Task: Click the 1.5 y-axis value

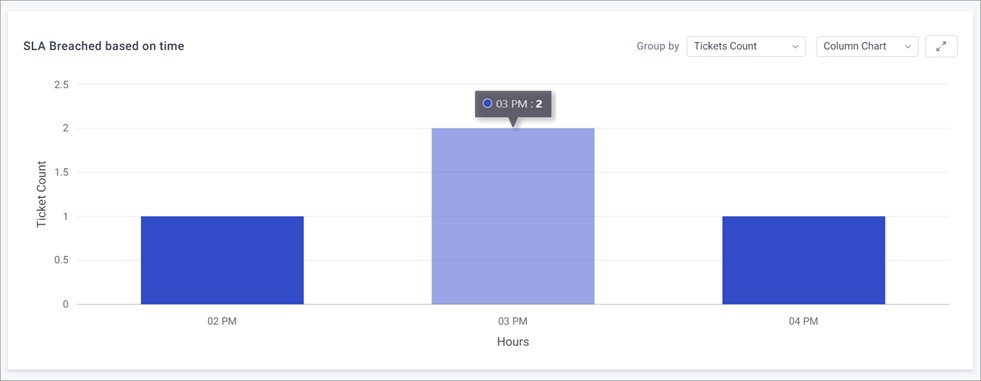Action: pos(61,173)
